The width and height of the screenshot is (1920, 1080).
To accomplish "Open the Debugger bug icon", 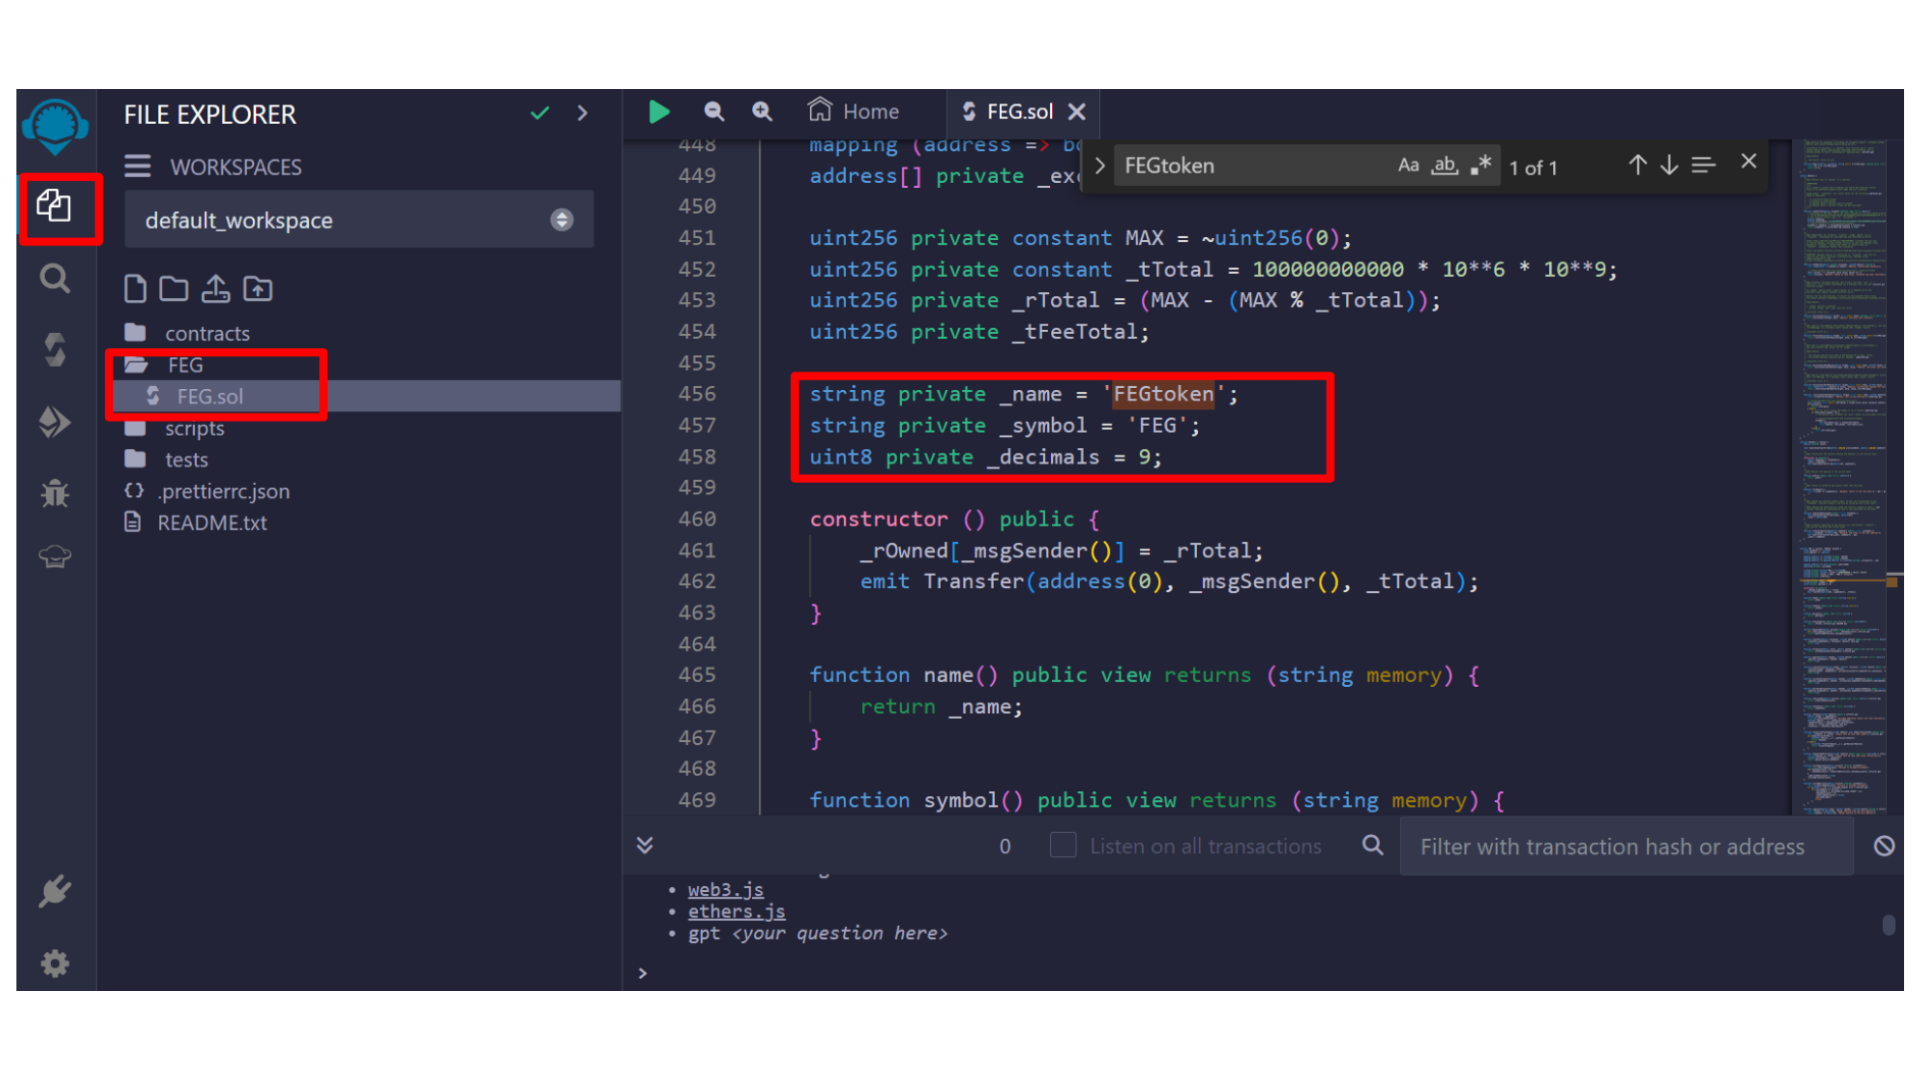I will [55, 492].
